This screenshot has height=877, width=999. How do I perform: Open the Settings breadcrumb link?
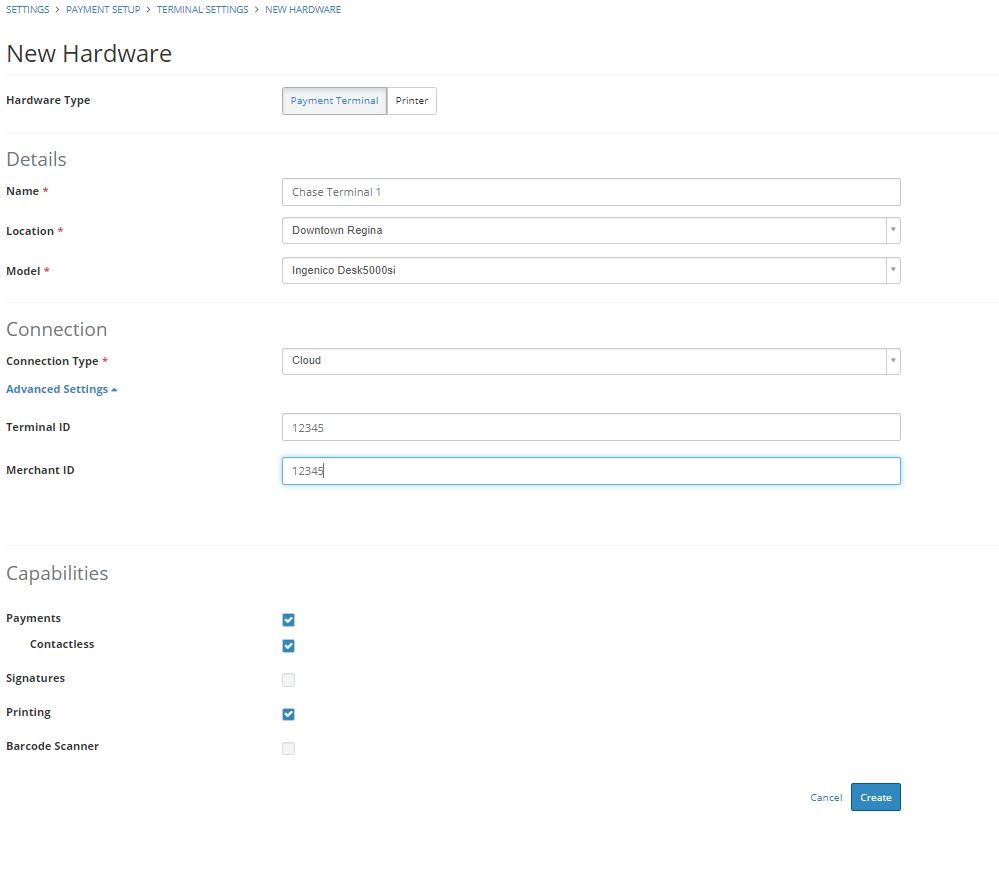click(27, 9)
